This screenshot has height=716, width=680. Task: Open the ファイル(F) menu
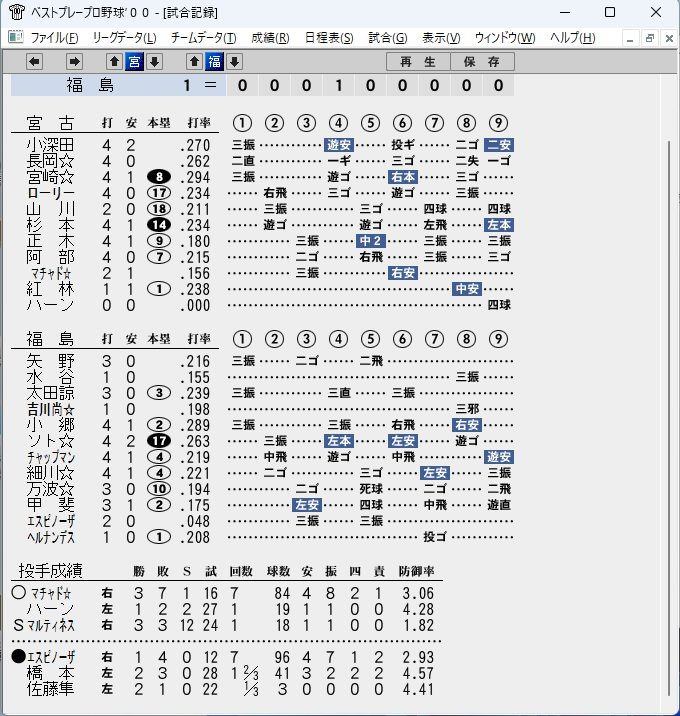point(54,37)
